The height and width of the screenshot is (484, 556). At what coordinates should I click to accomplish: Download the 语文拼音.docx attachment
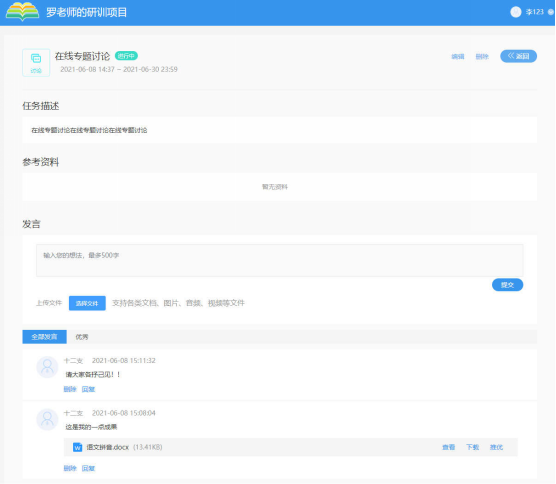point(472,447)
